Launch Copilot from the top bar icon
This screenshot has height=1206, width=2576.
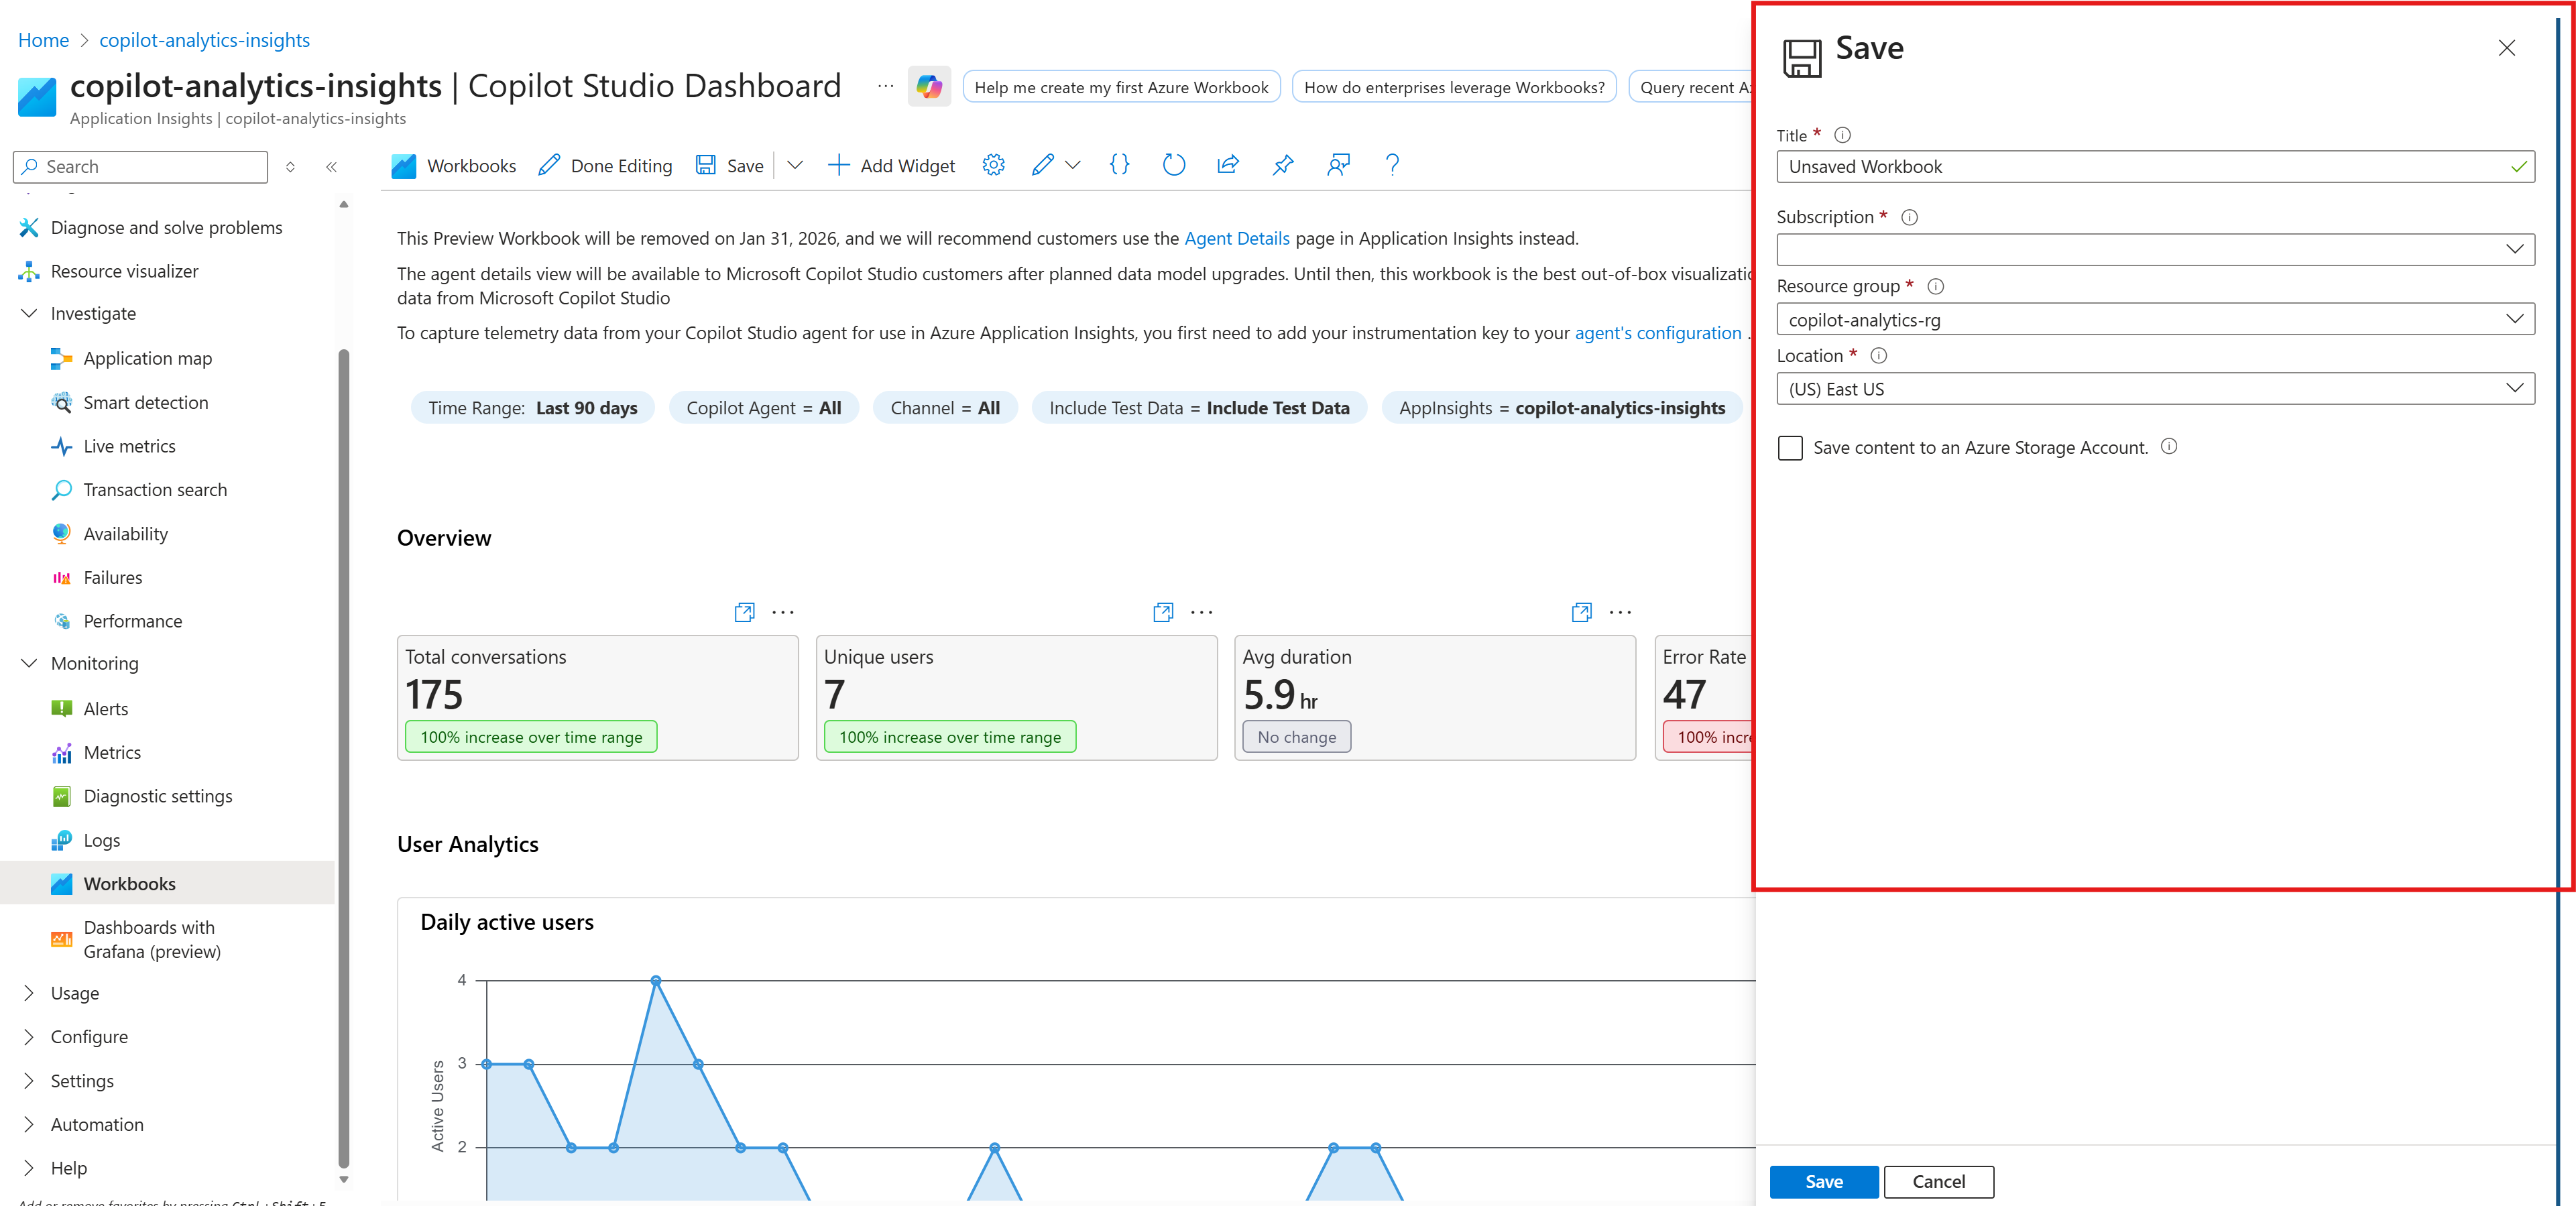point(929,87)
